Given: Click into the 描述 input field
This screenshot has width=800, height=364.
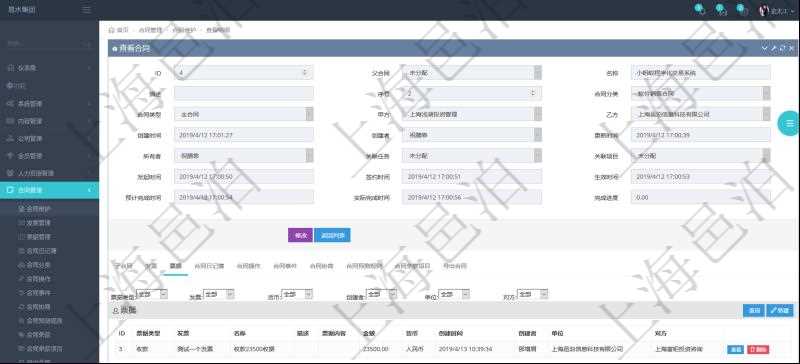Looking at the screenshot, I should click(x=244, y=93).
